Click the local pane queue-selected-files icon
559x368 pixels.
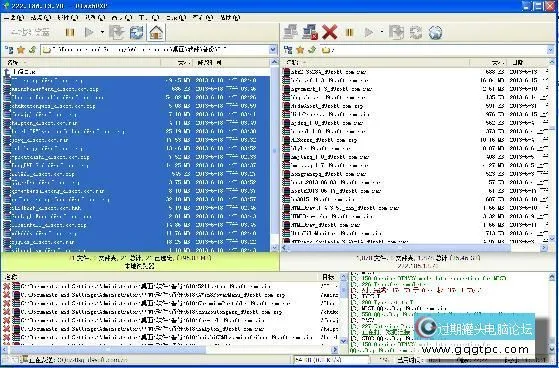[116, 33]
